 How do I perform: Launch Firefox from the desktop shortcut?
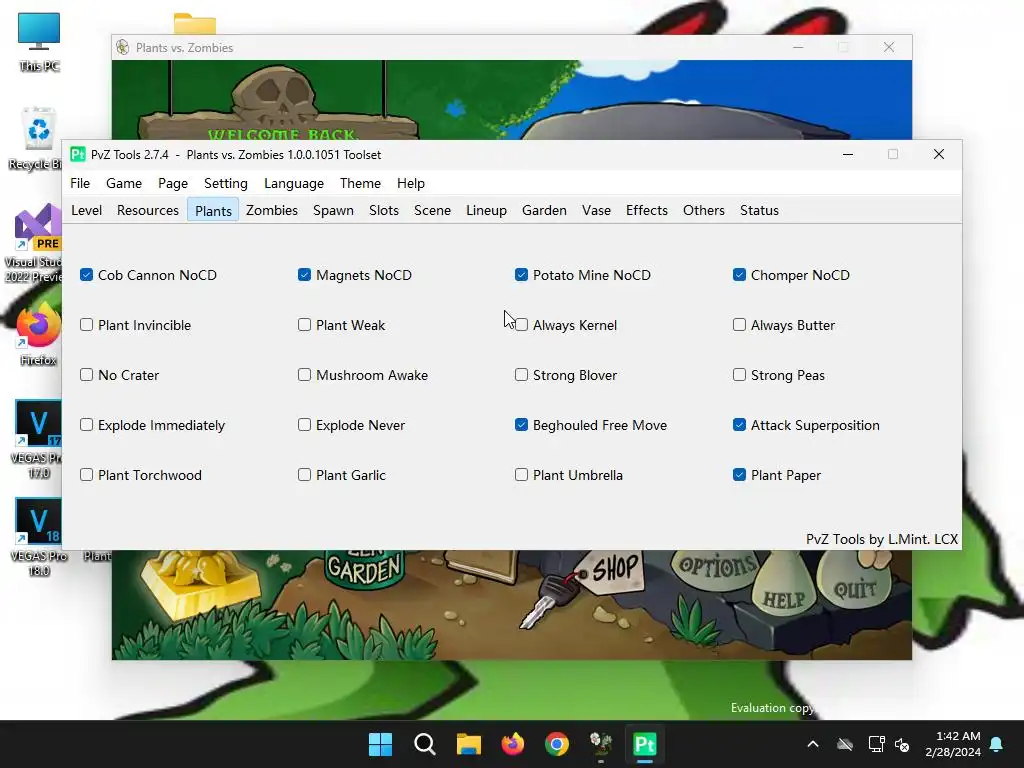click(38, 334)
